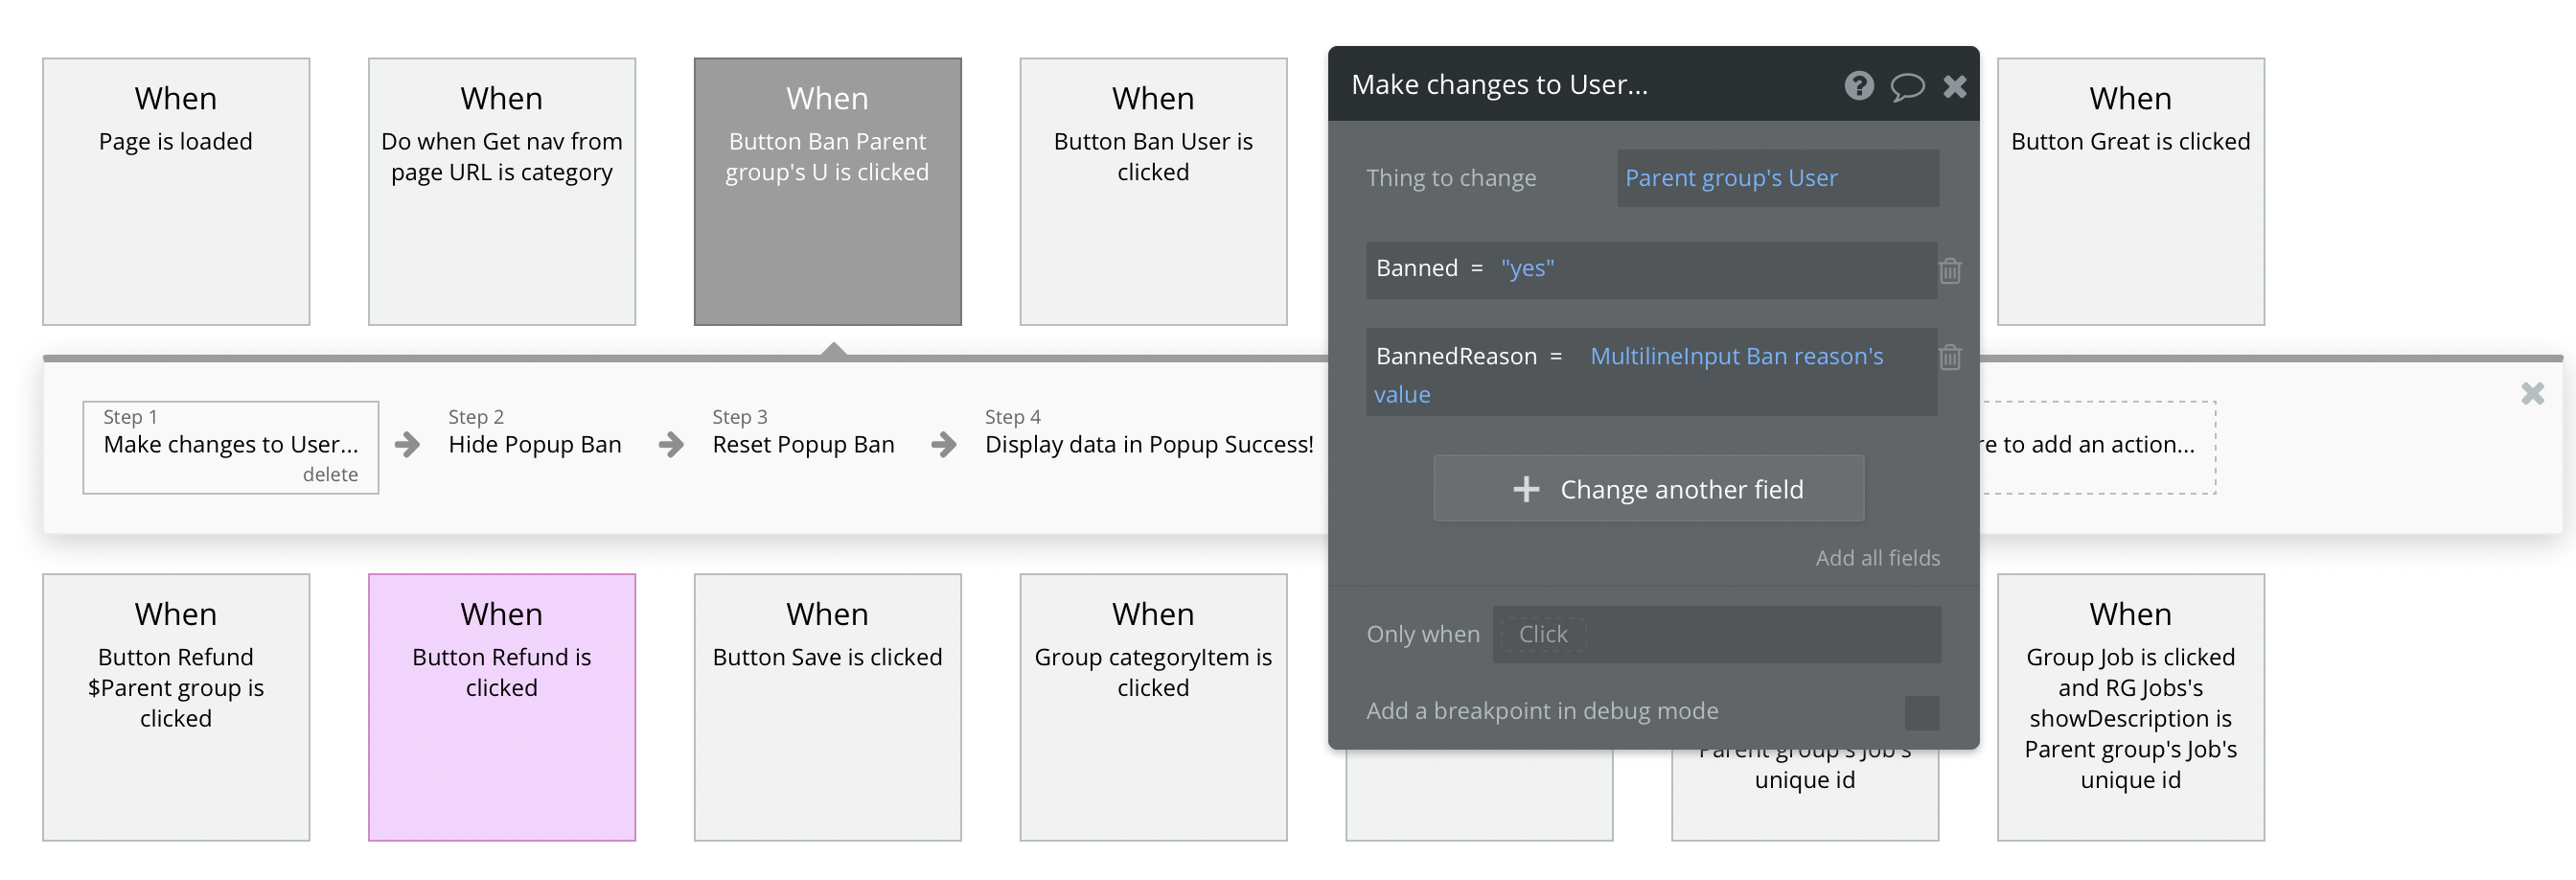
Task: Enable breakpoint in debug mode checkbox
Action: tap(1921, 712)
